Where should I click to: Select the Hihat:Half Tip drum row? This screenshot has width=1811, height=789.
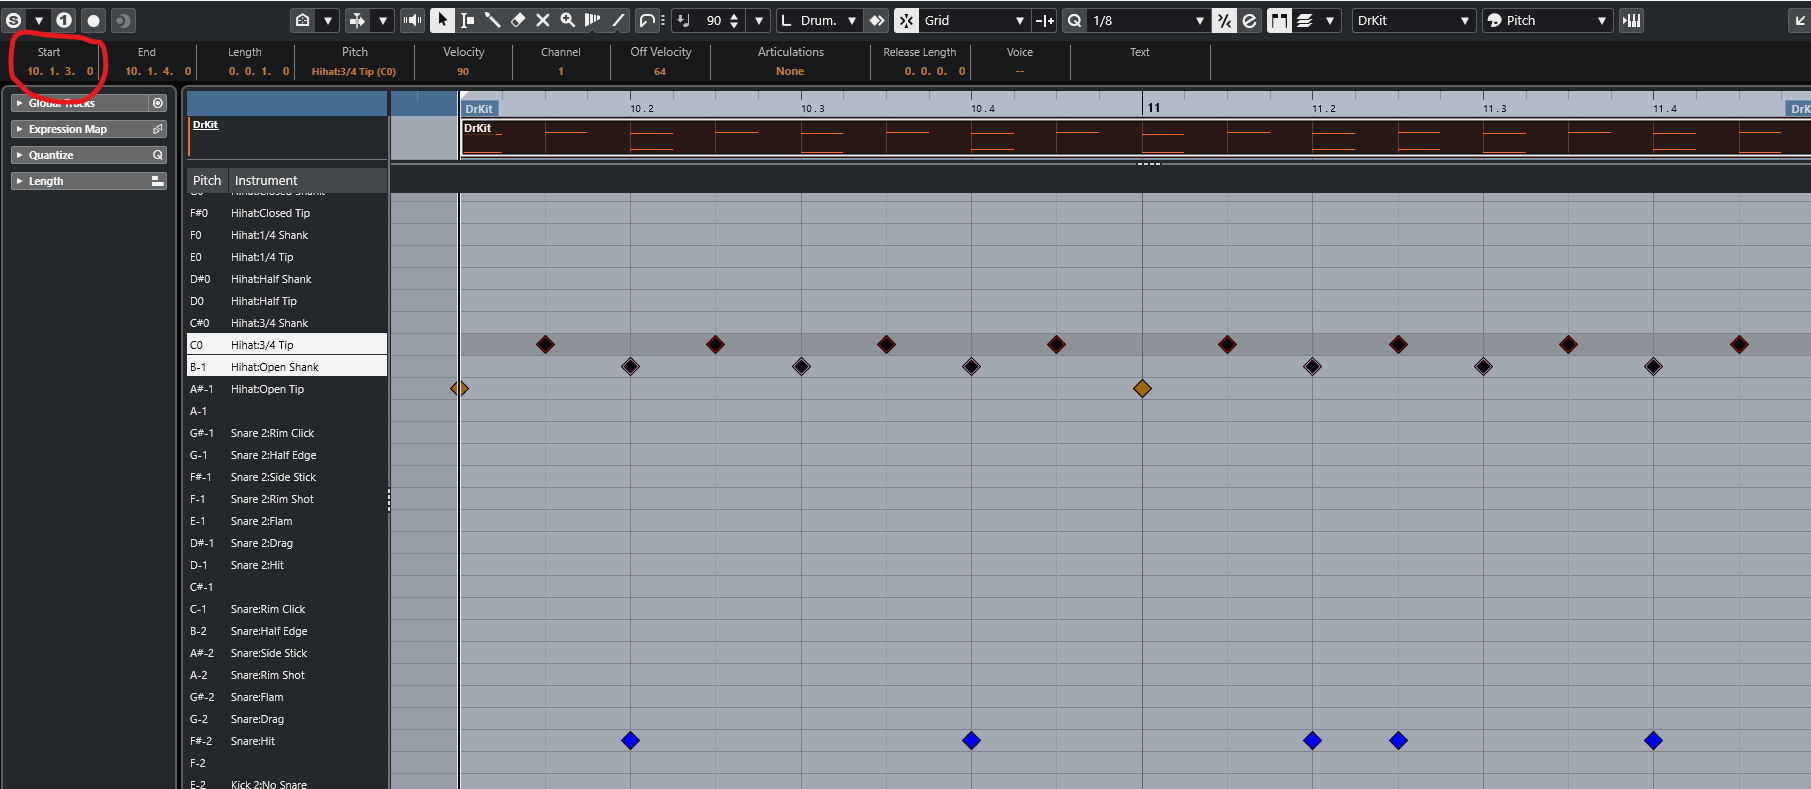(x=287, y=301)
